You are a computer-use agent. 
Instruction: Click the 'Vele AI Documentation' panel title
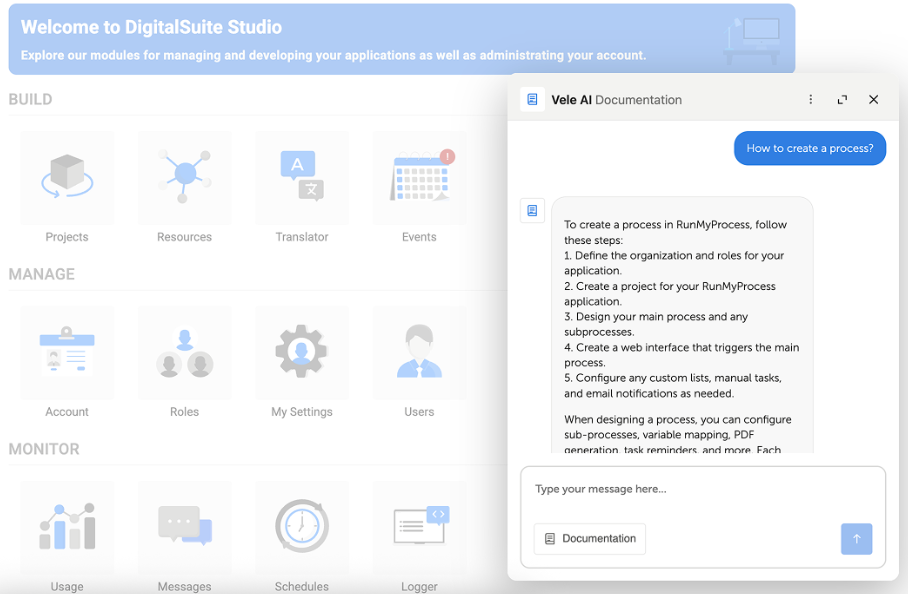616,100
